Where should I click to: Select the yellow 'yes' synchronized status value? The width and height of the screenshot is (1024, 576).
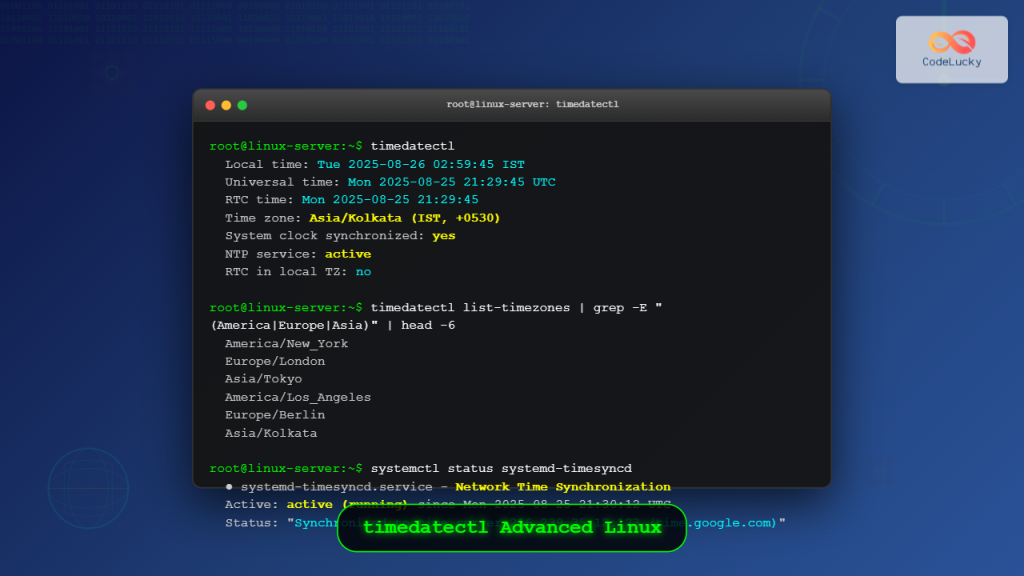point(443,235)
